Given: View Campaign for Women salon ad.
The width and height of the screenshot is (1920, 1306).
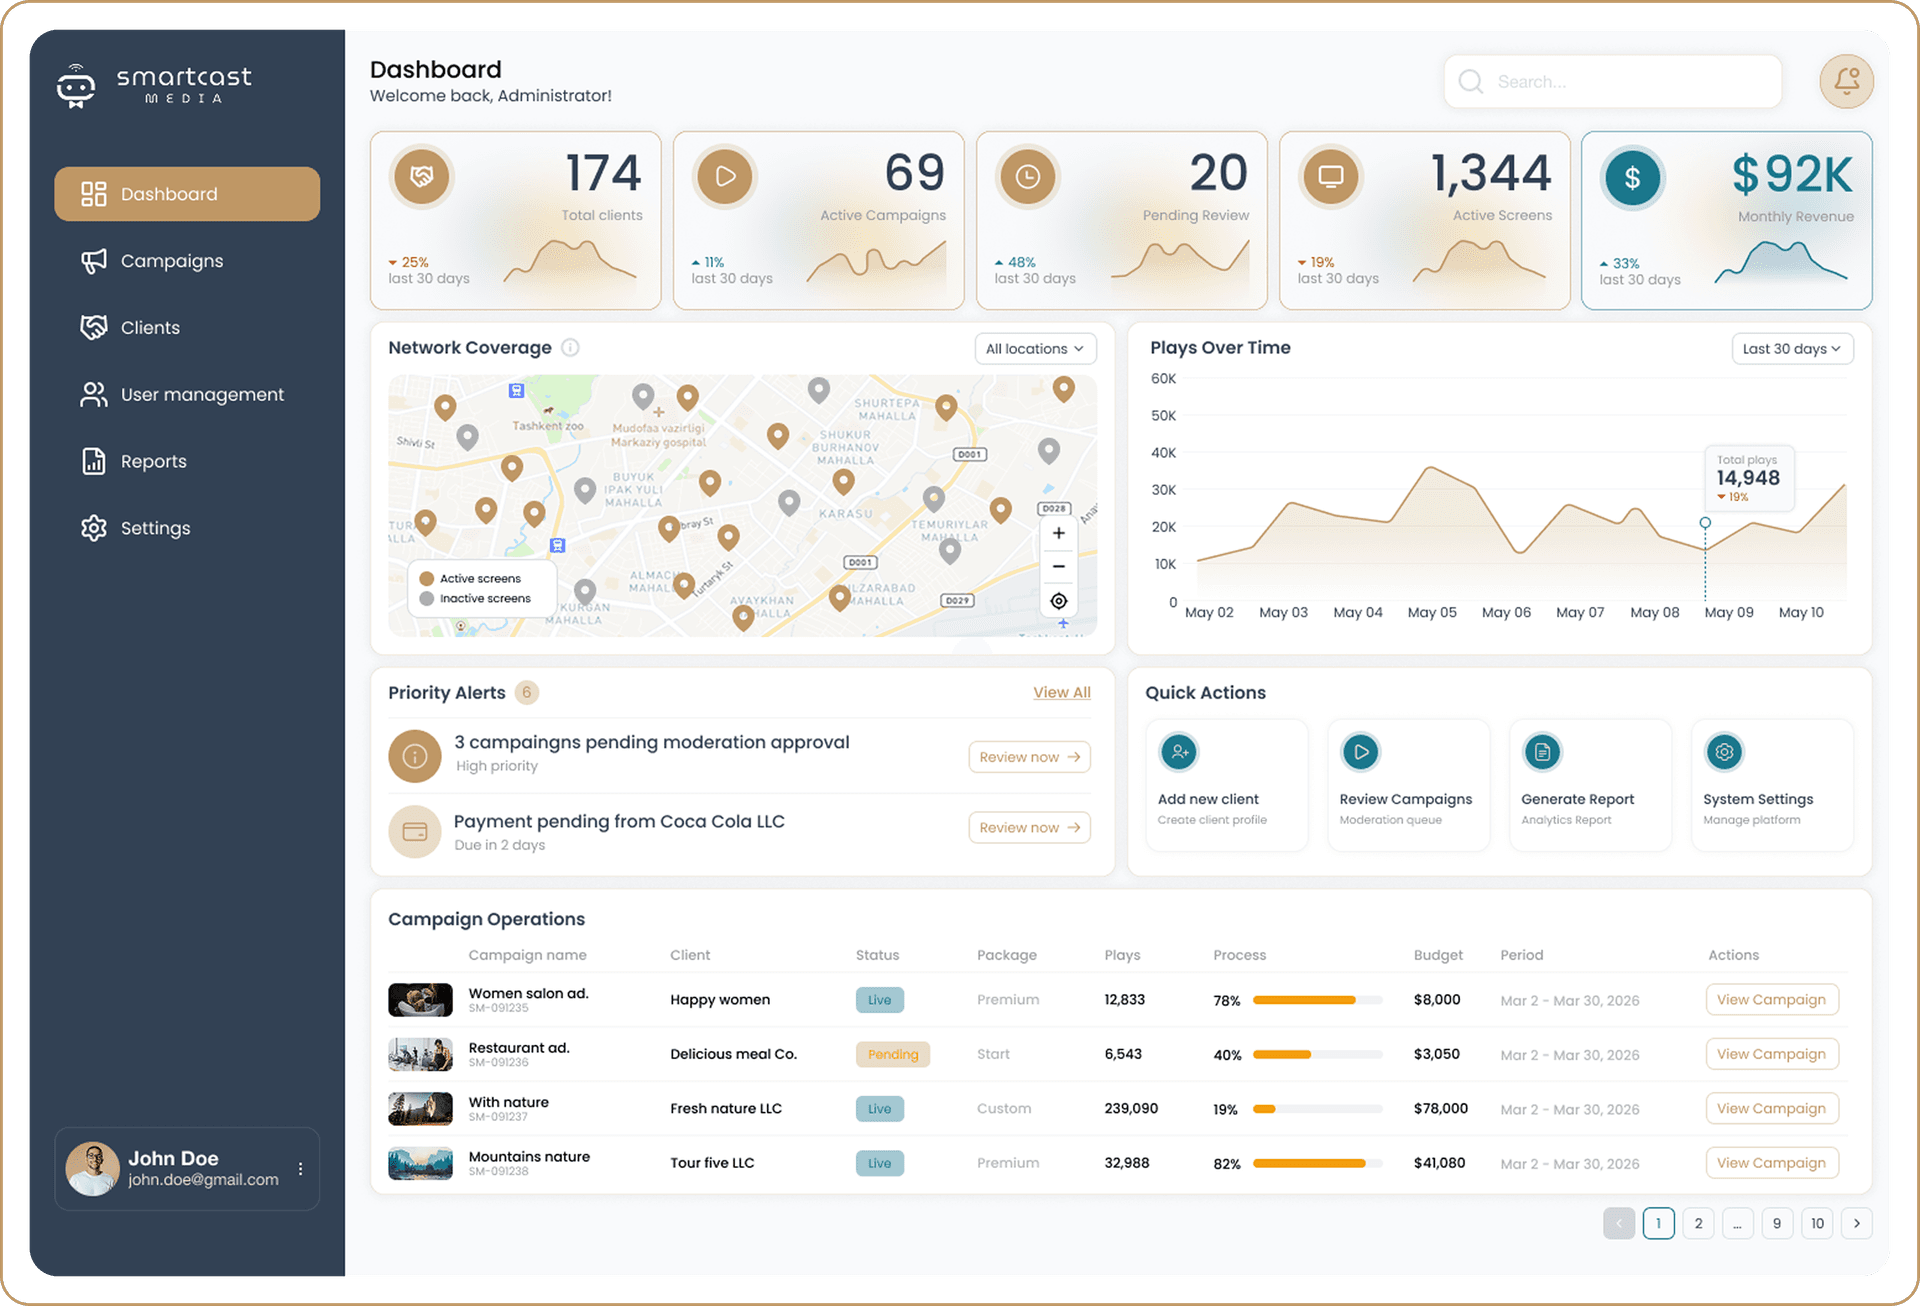Looking at the screenshot, I should (x=1772, y=1000).
